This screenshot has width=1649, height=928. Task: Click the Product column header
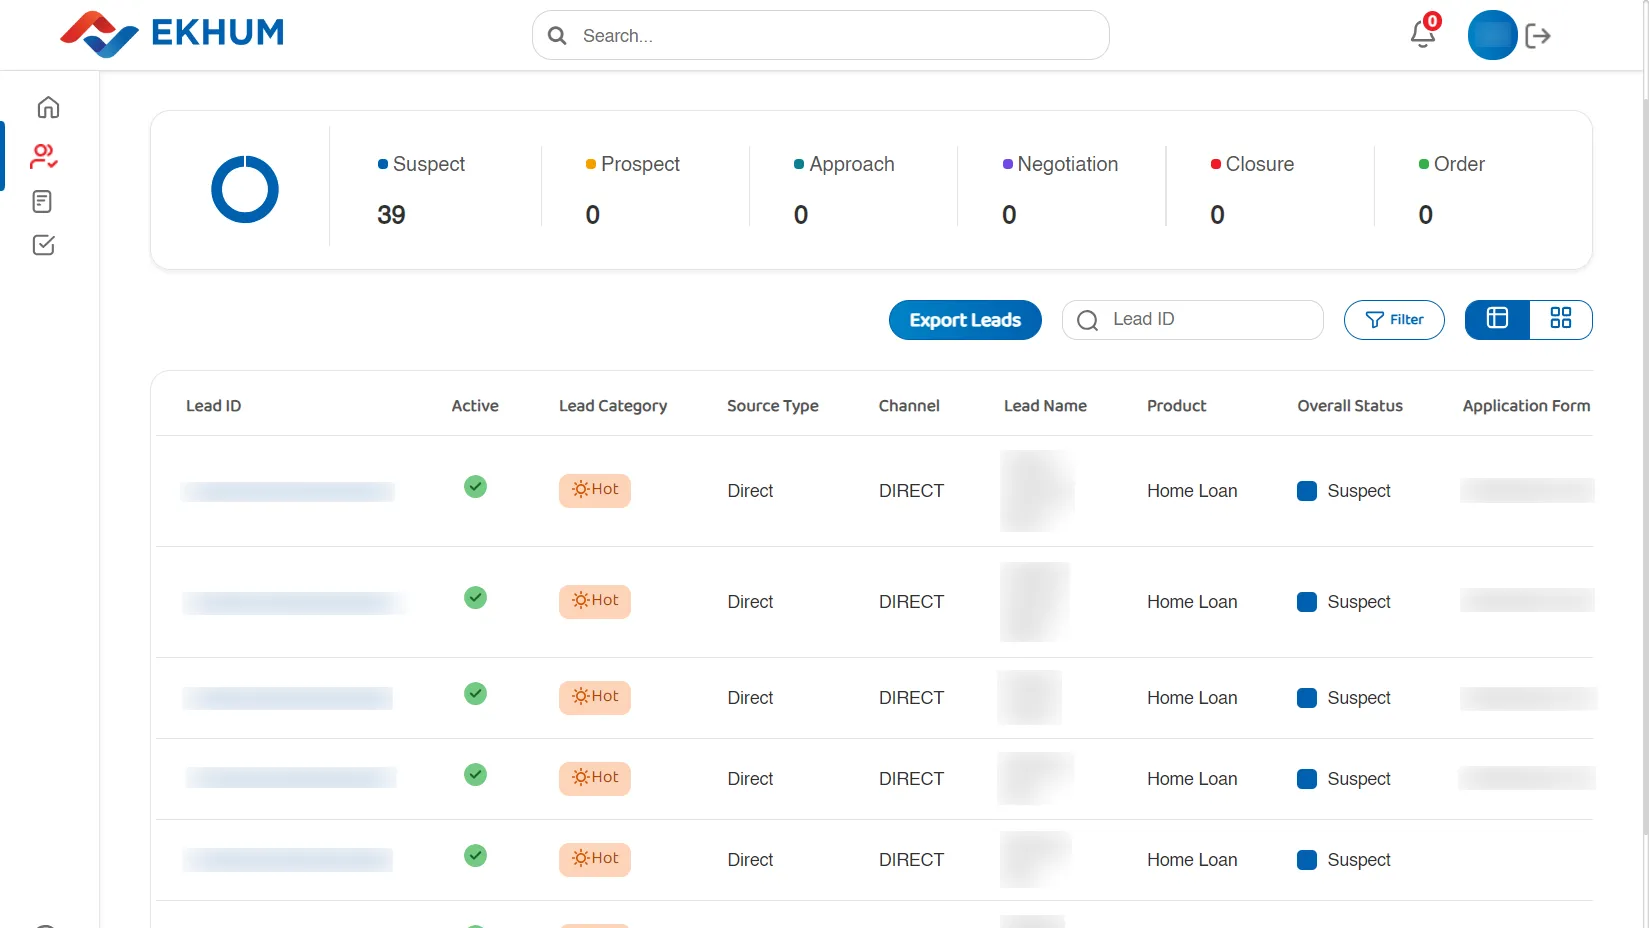coord(1176,406)
